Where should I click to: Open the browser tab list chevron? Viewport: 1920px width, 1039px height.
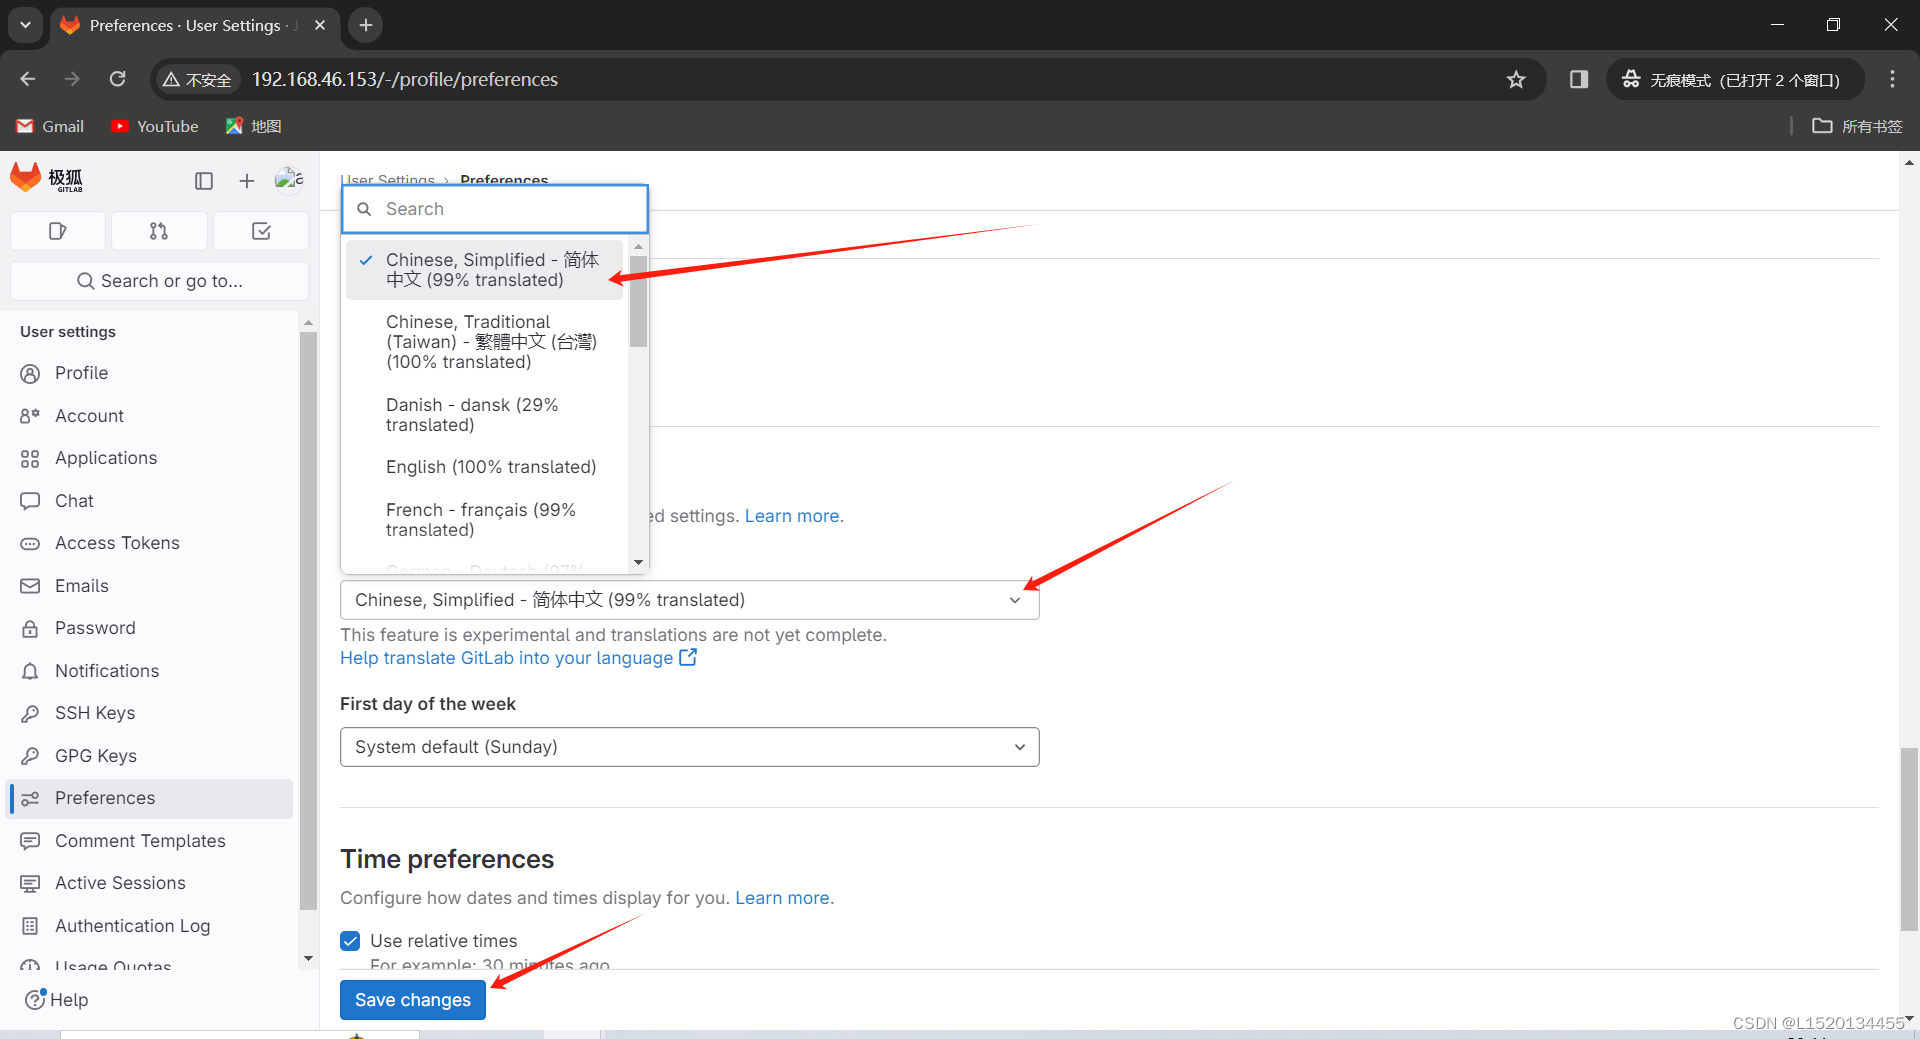[x=24, y=25]
